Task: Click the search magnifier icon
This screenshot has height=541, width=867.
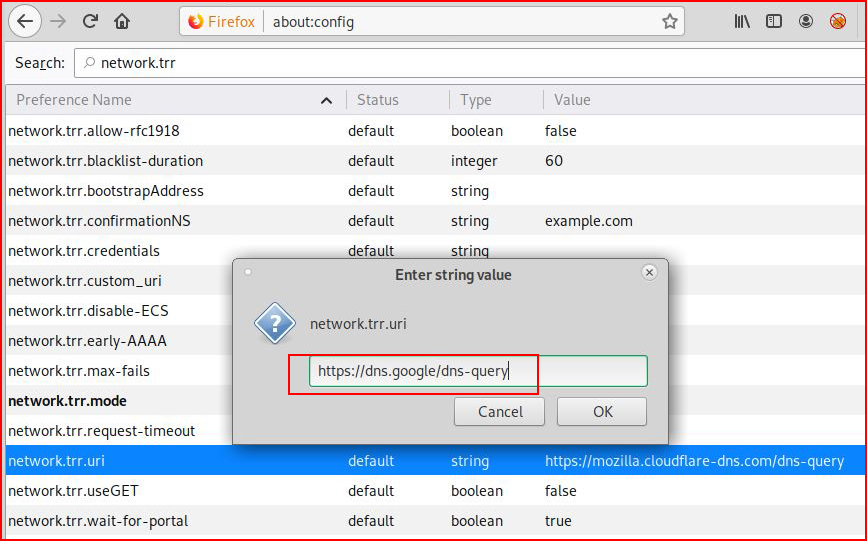Action: click(89, 63)
